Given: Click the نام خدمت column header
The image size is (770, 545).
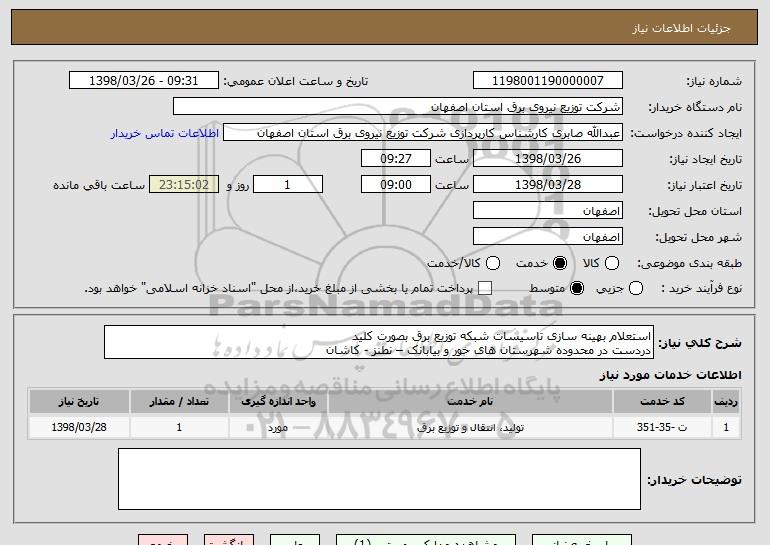Looking at the screenshot, I should point(470,402).
